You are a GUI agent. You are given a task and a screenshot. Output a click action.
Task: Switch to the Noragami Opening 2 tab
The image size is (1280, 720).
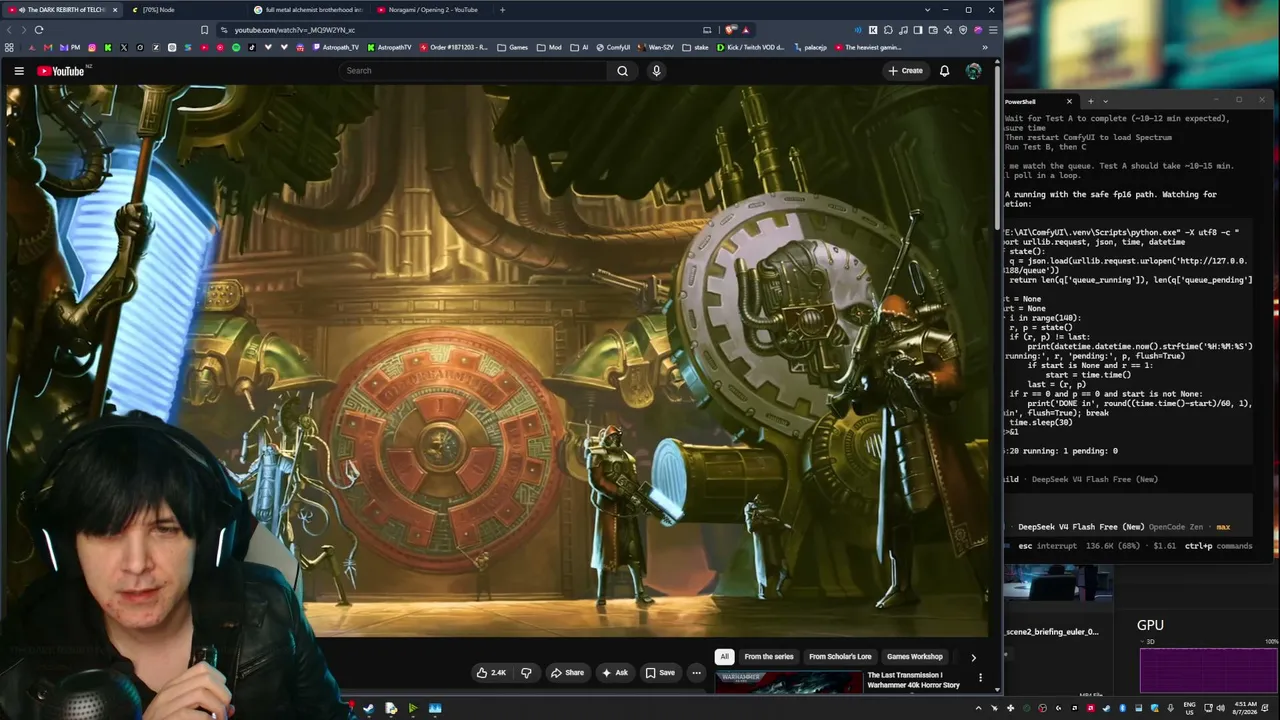433,10
